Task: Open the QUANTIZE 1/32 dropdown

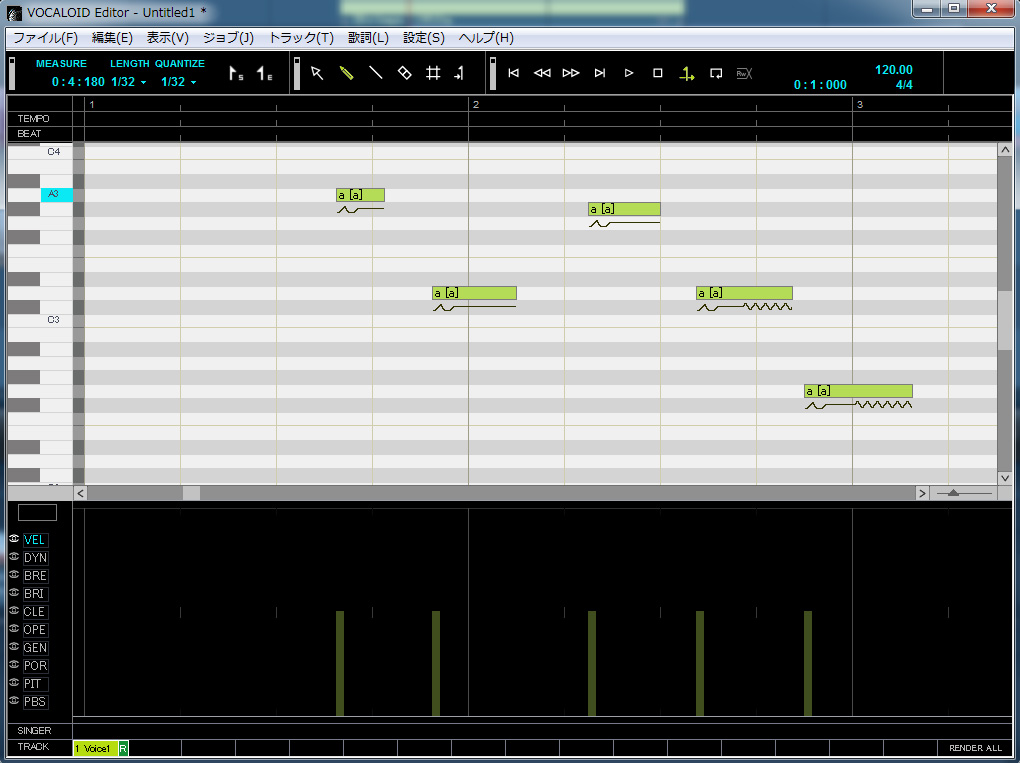Action: (x=179, y=82)
